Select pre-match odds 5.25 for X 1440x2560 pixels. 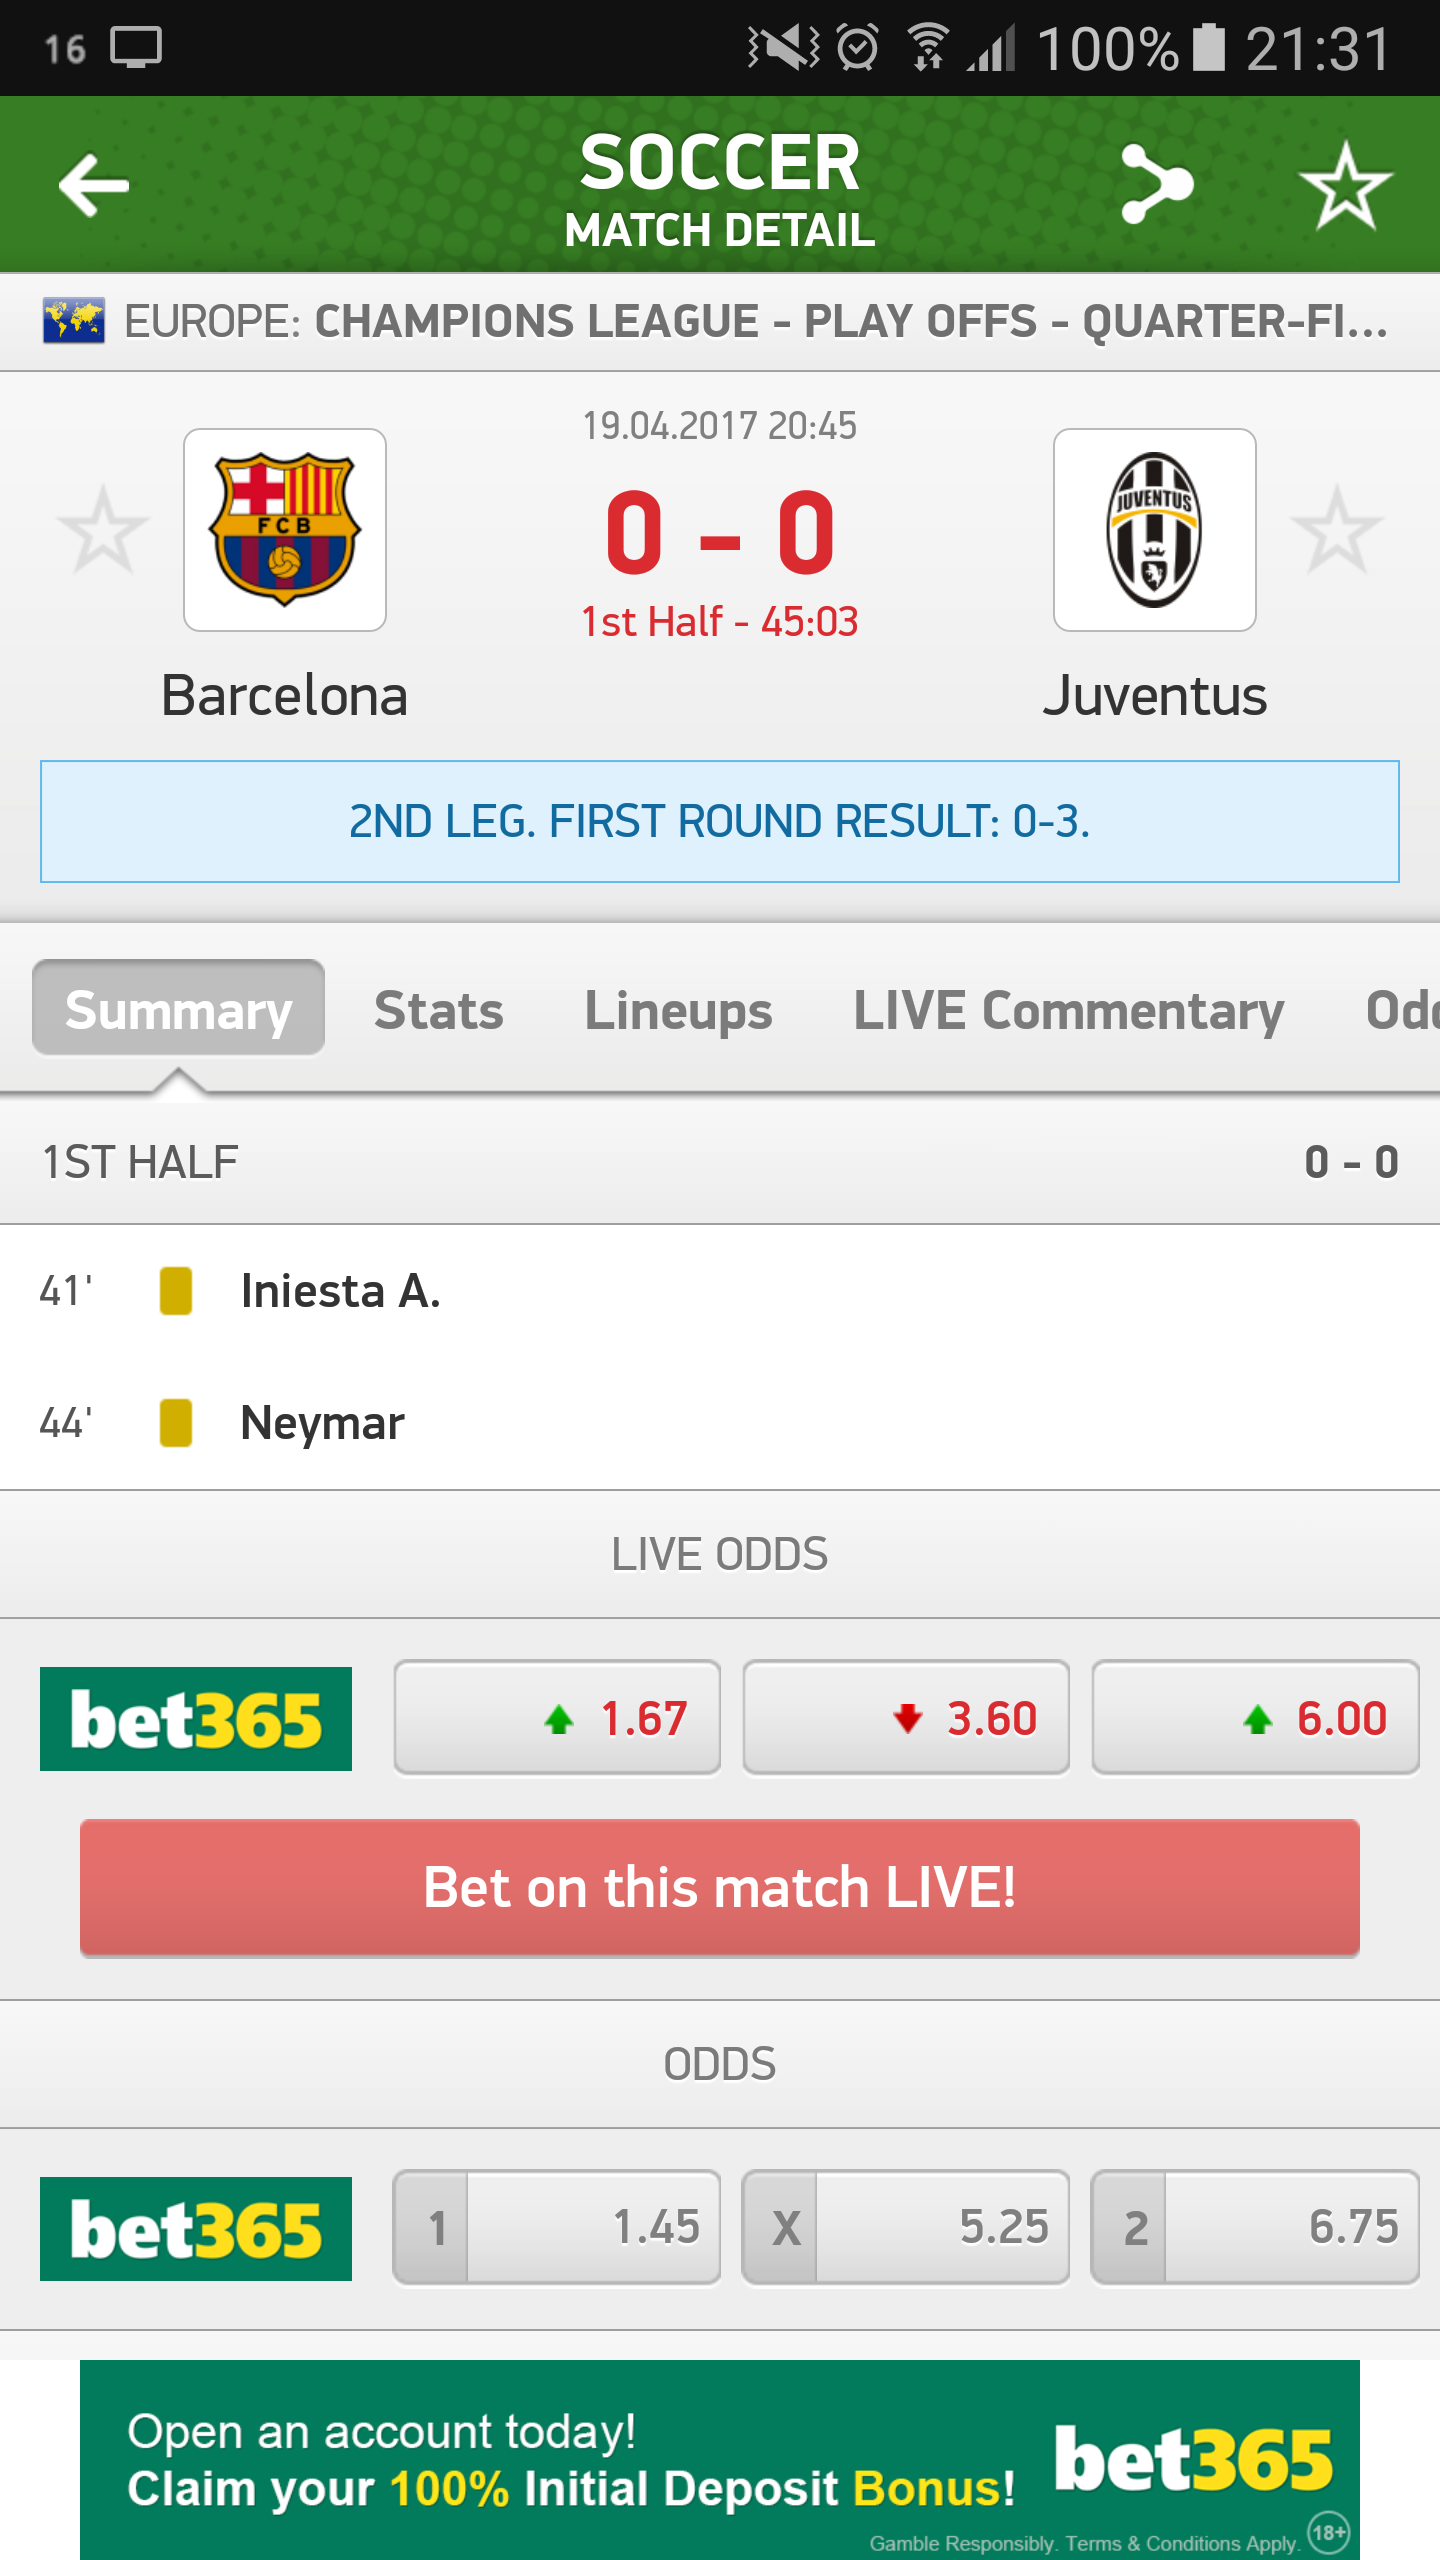[x=906, y=2228]
